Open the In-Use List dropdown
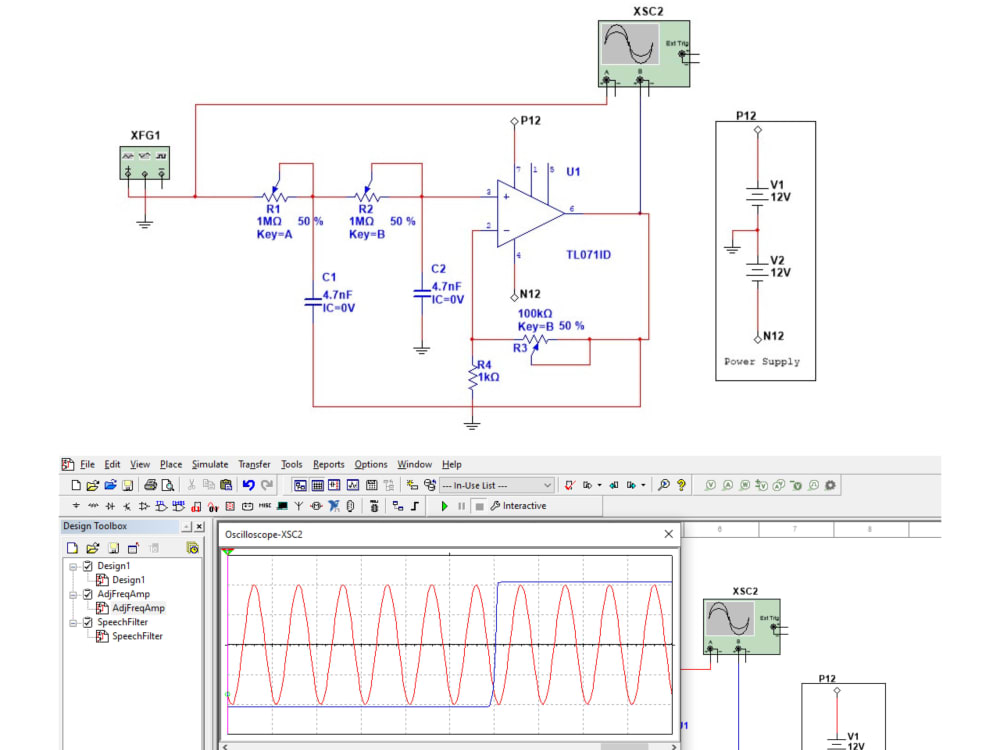This screenshot has height=750, width=1000. click(x=496, y=485)
